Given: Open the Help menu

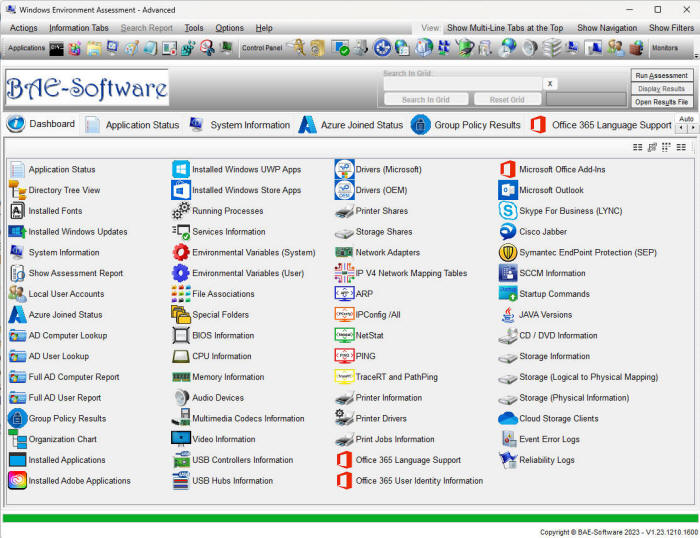Looking at the screenshot, I should [264, 28].
